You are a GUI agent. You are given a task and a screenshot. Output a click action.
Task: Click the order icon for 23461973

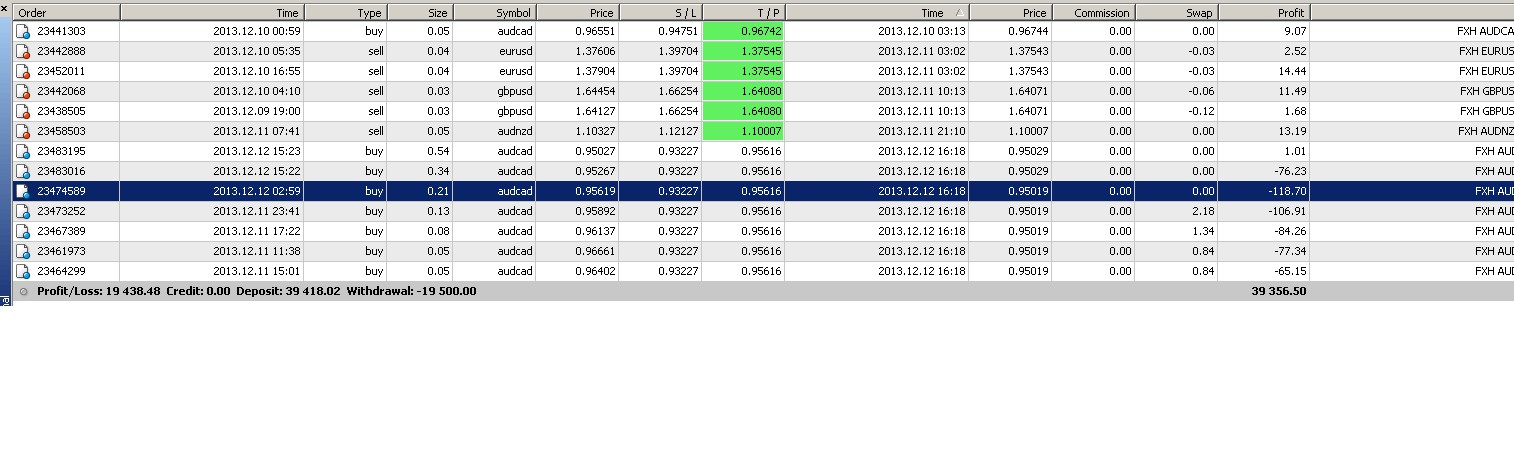point(22,251)
